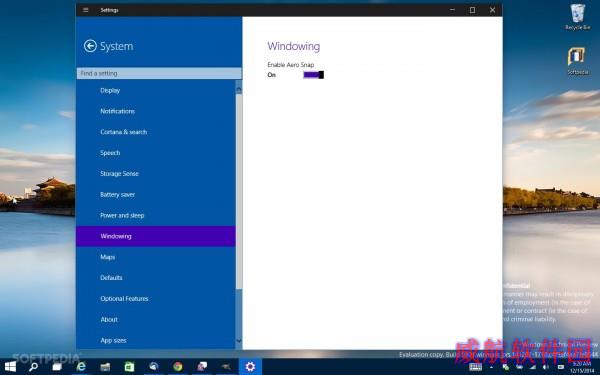Open Google Chrome from the taskbar

(178, 367)
